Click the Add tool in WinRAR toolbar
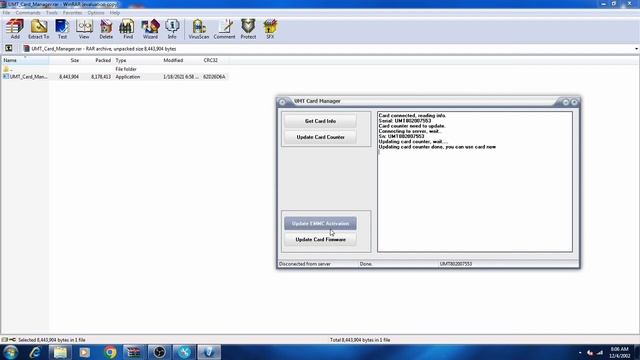 [15, 29]
